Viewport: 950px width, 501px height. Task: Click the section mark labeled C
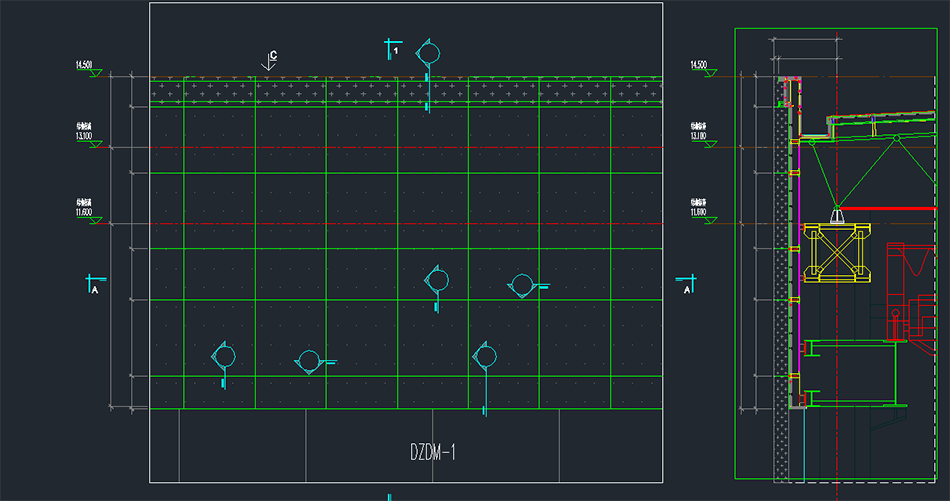click(269, 61)
